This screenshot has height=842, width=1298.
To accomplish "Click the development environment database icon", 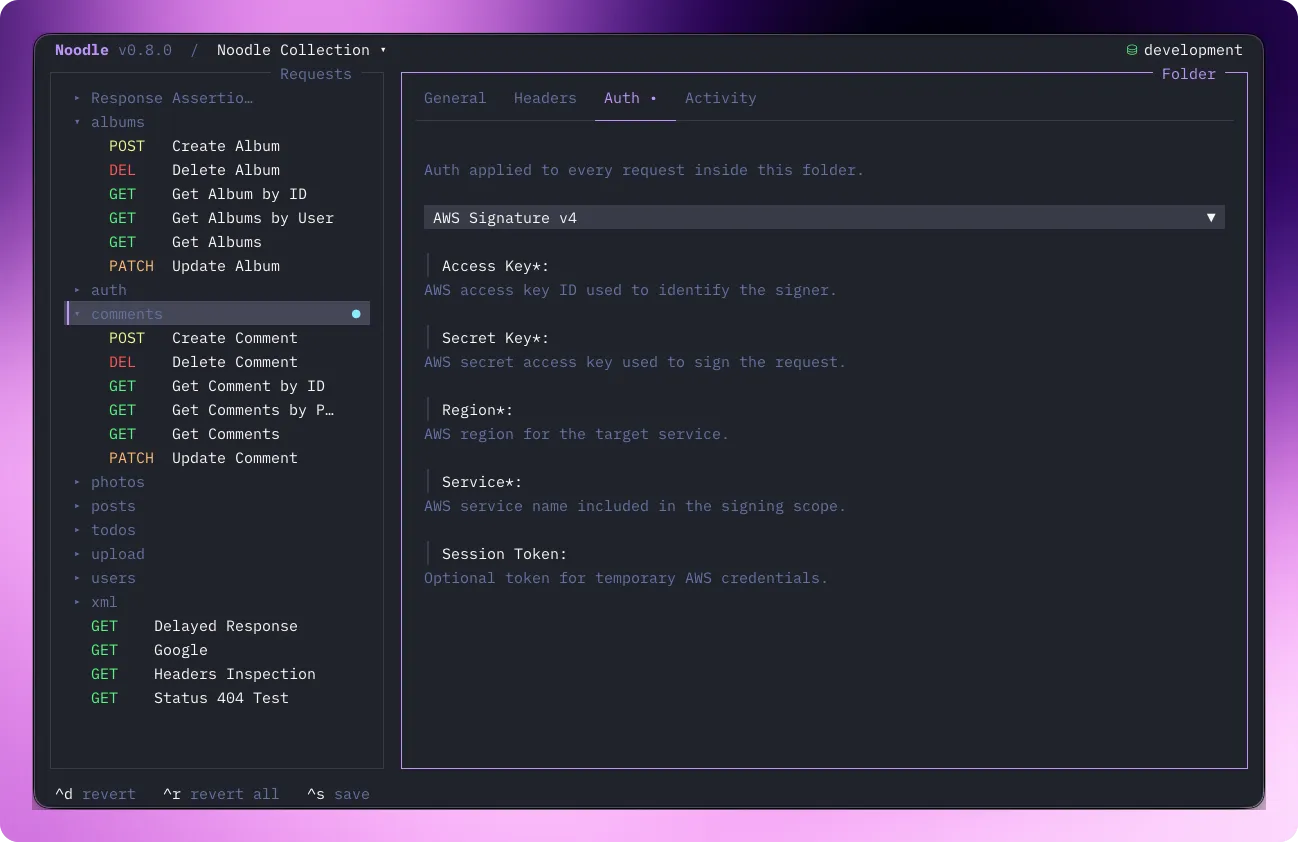I will pos(1132,50).
